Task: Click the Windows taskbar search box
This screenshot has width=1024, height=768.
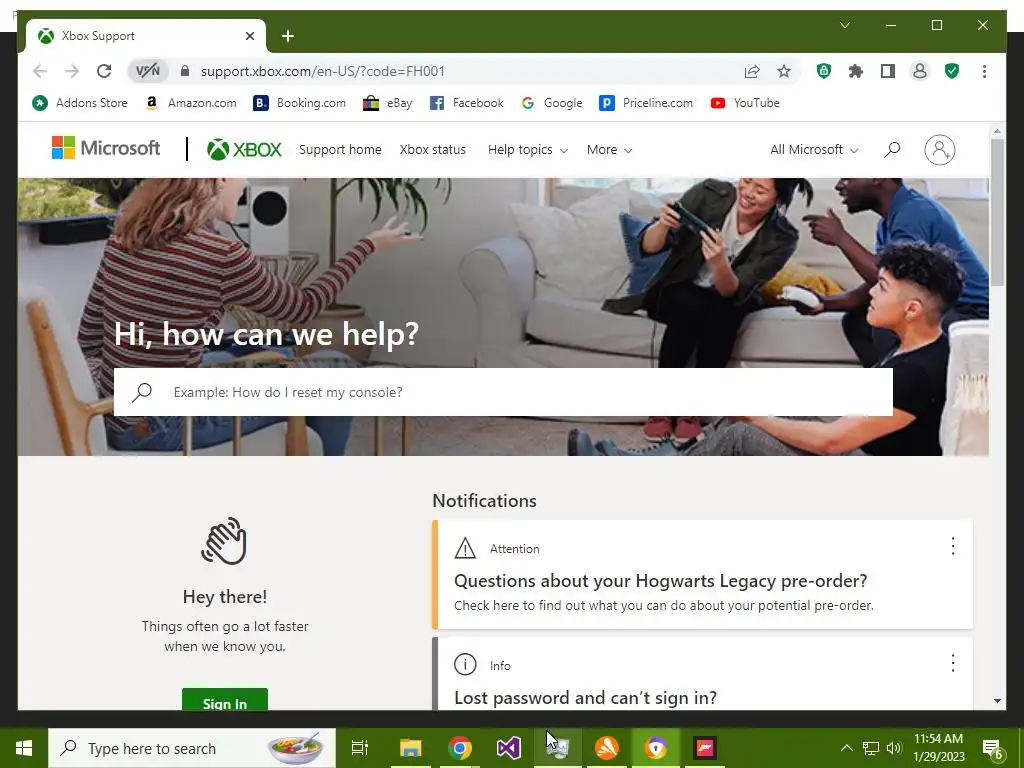Action: 192,748
